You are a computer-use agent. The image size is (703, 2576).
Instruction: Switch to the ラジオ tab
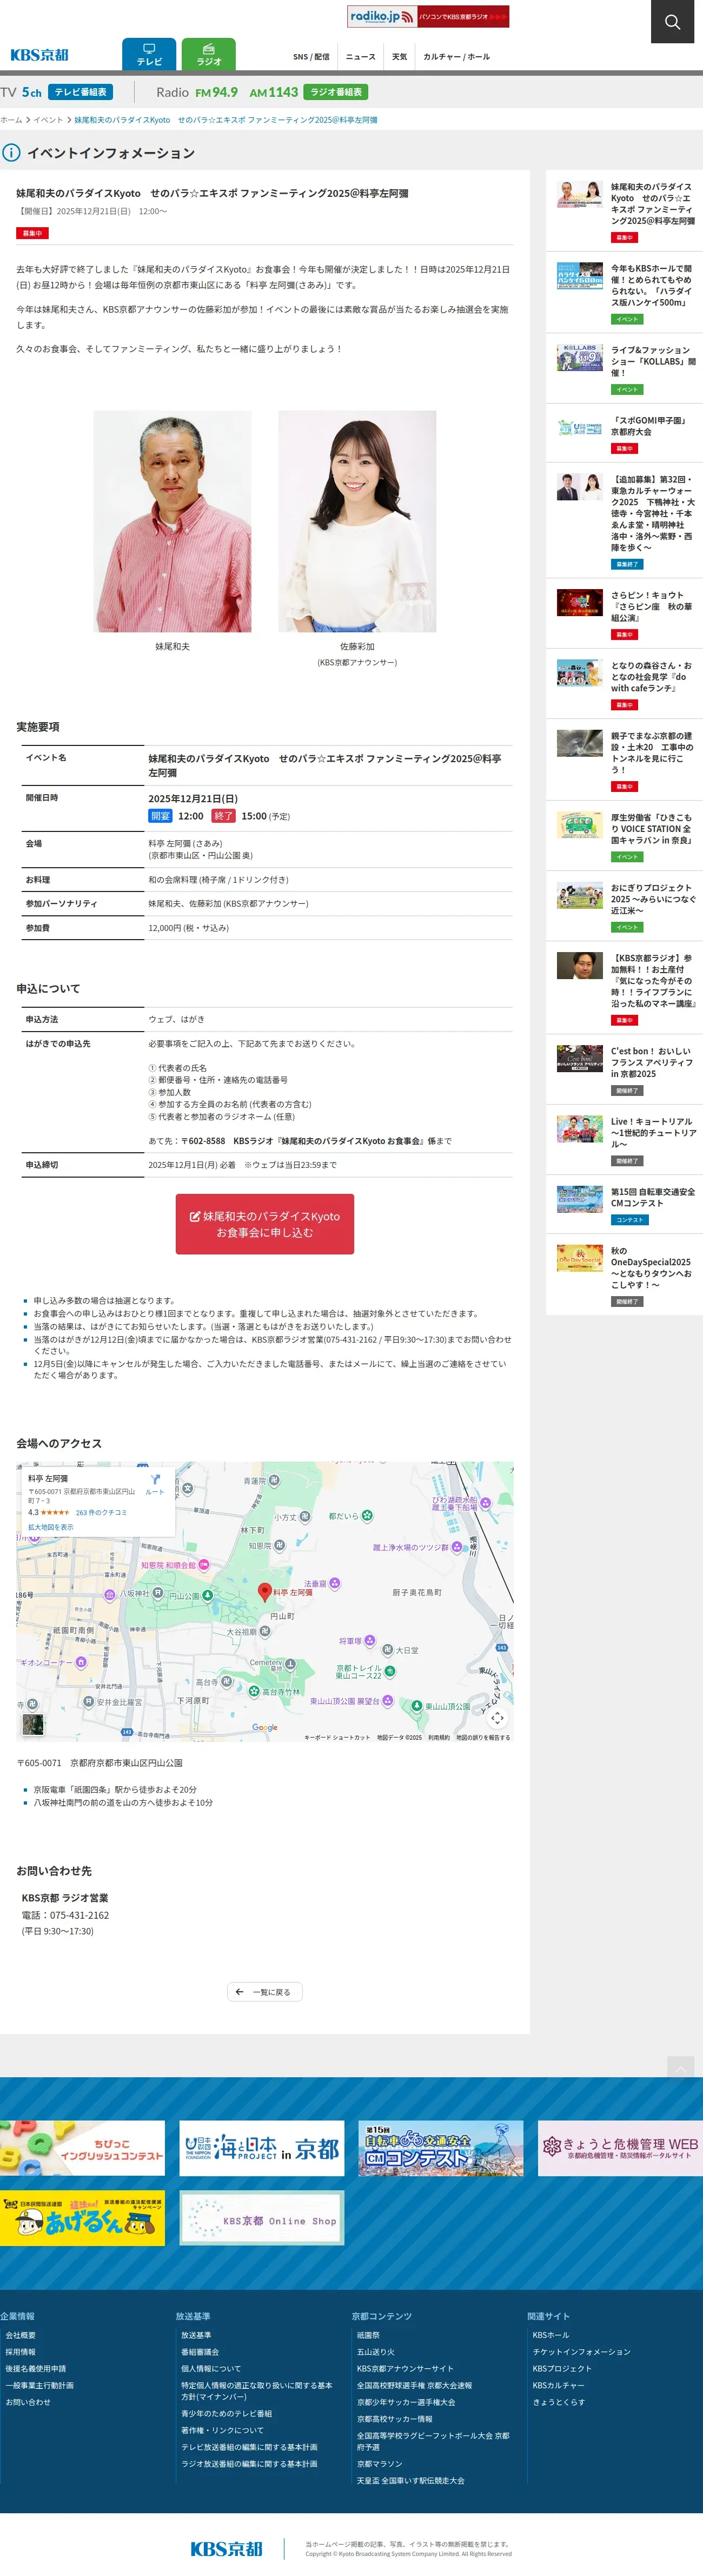click(209, 54)
